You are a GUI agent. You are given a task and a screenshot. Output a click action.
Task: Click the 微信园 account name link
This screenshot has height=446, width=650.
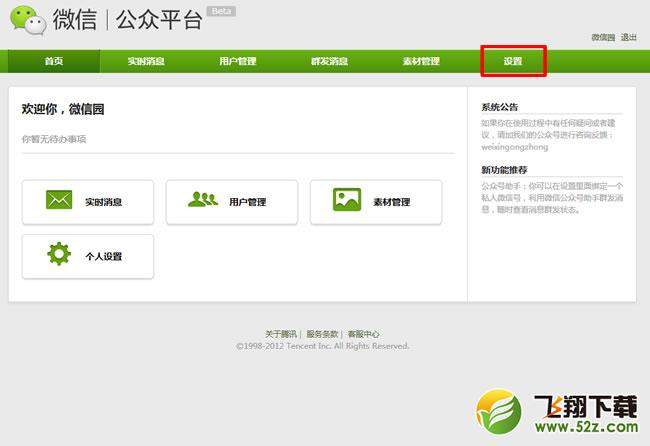tap(603, 37)
